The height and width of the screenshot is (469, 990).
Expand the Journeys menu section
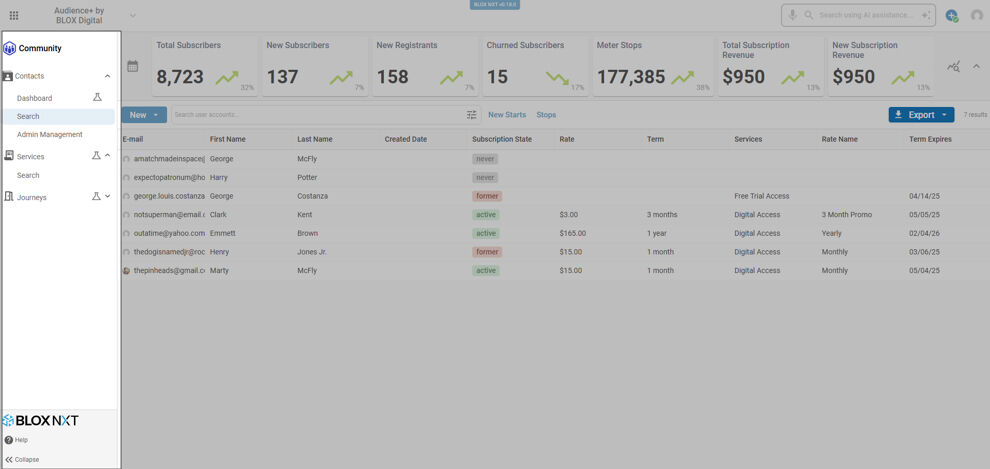(107, 196)
